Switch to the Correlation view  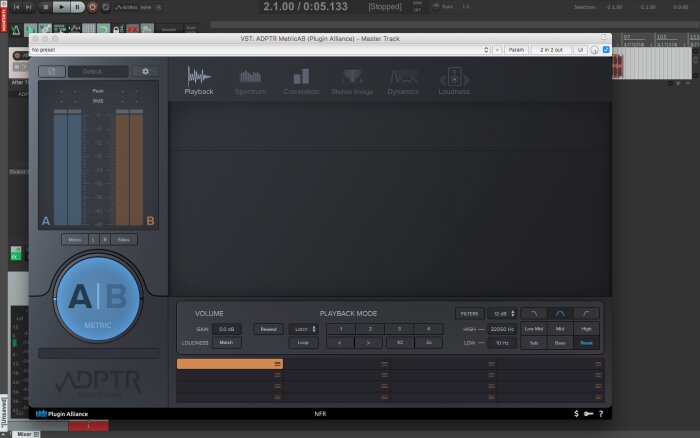(301, 81)
